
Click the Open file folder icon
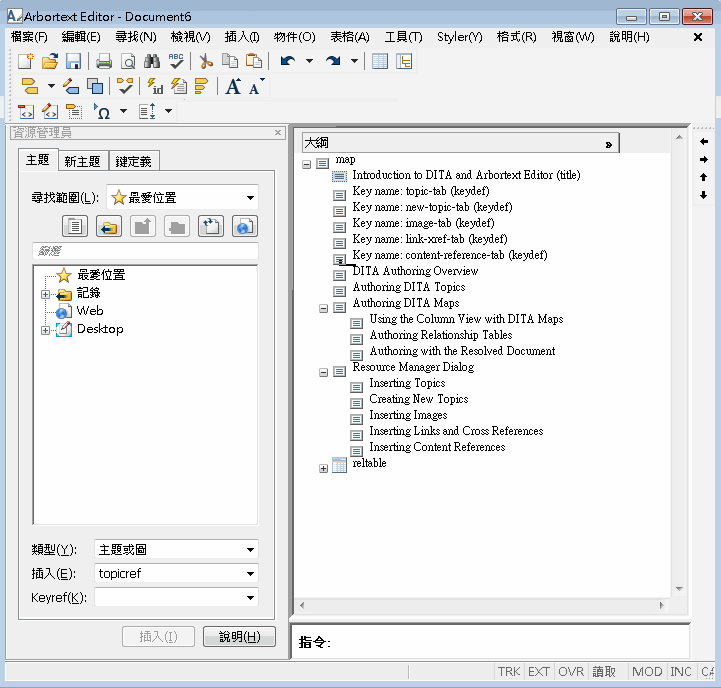click(50, 61)
